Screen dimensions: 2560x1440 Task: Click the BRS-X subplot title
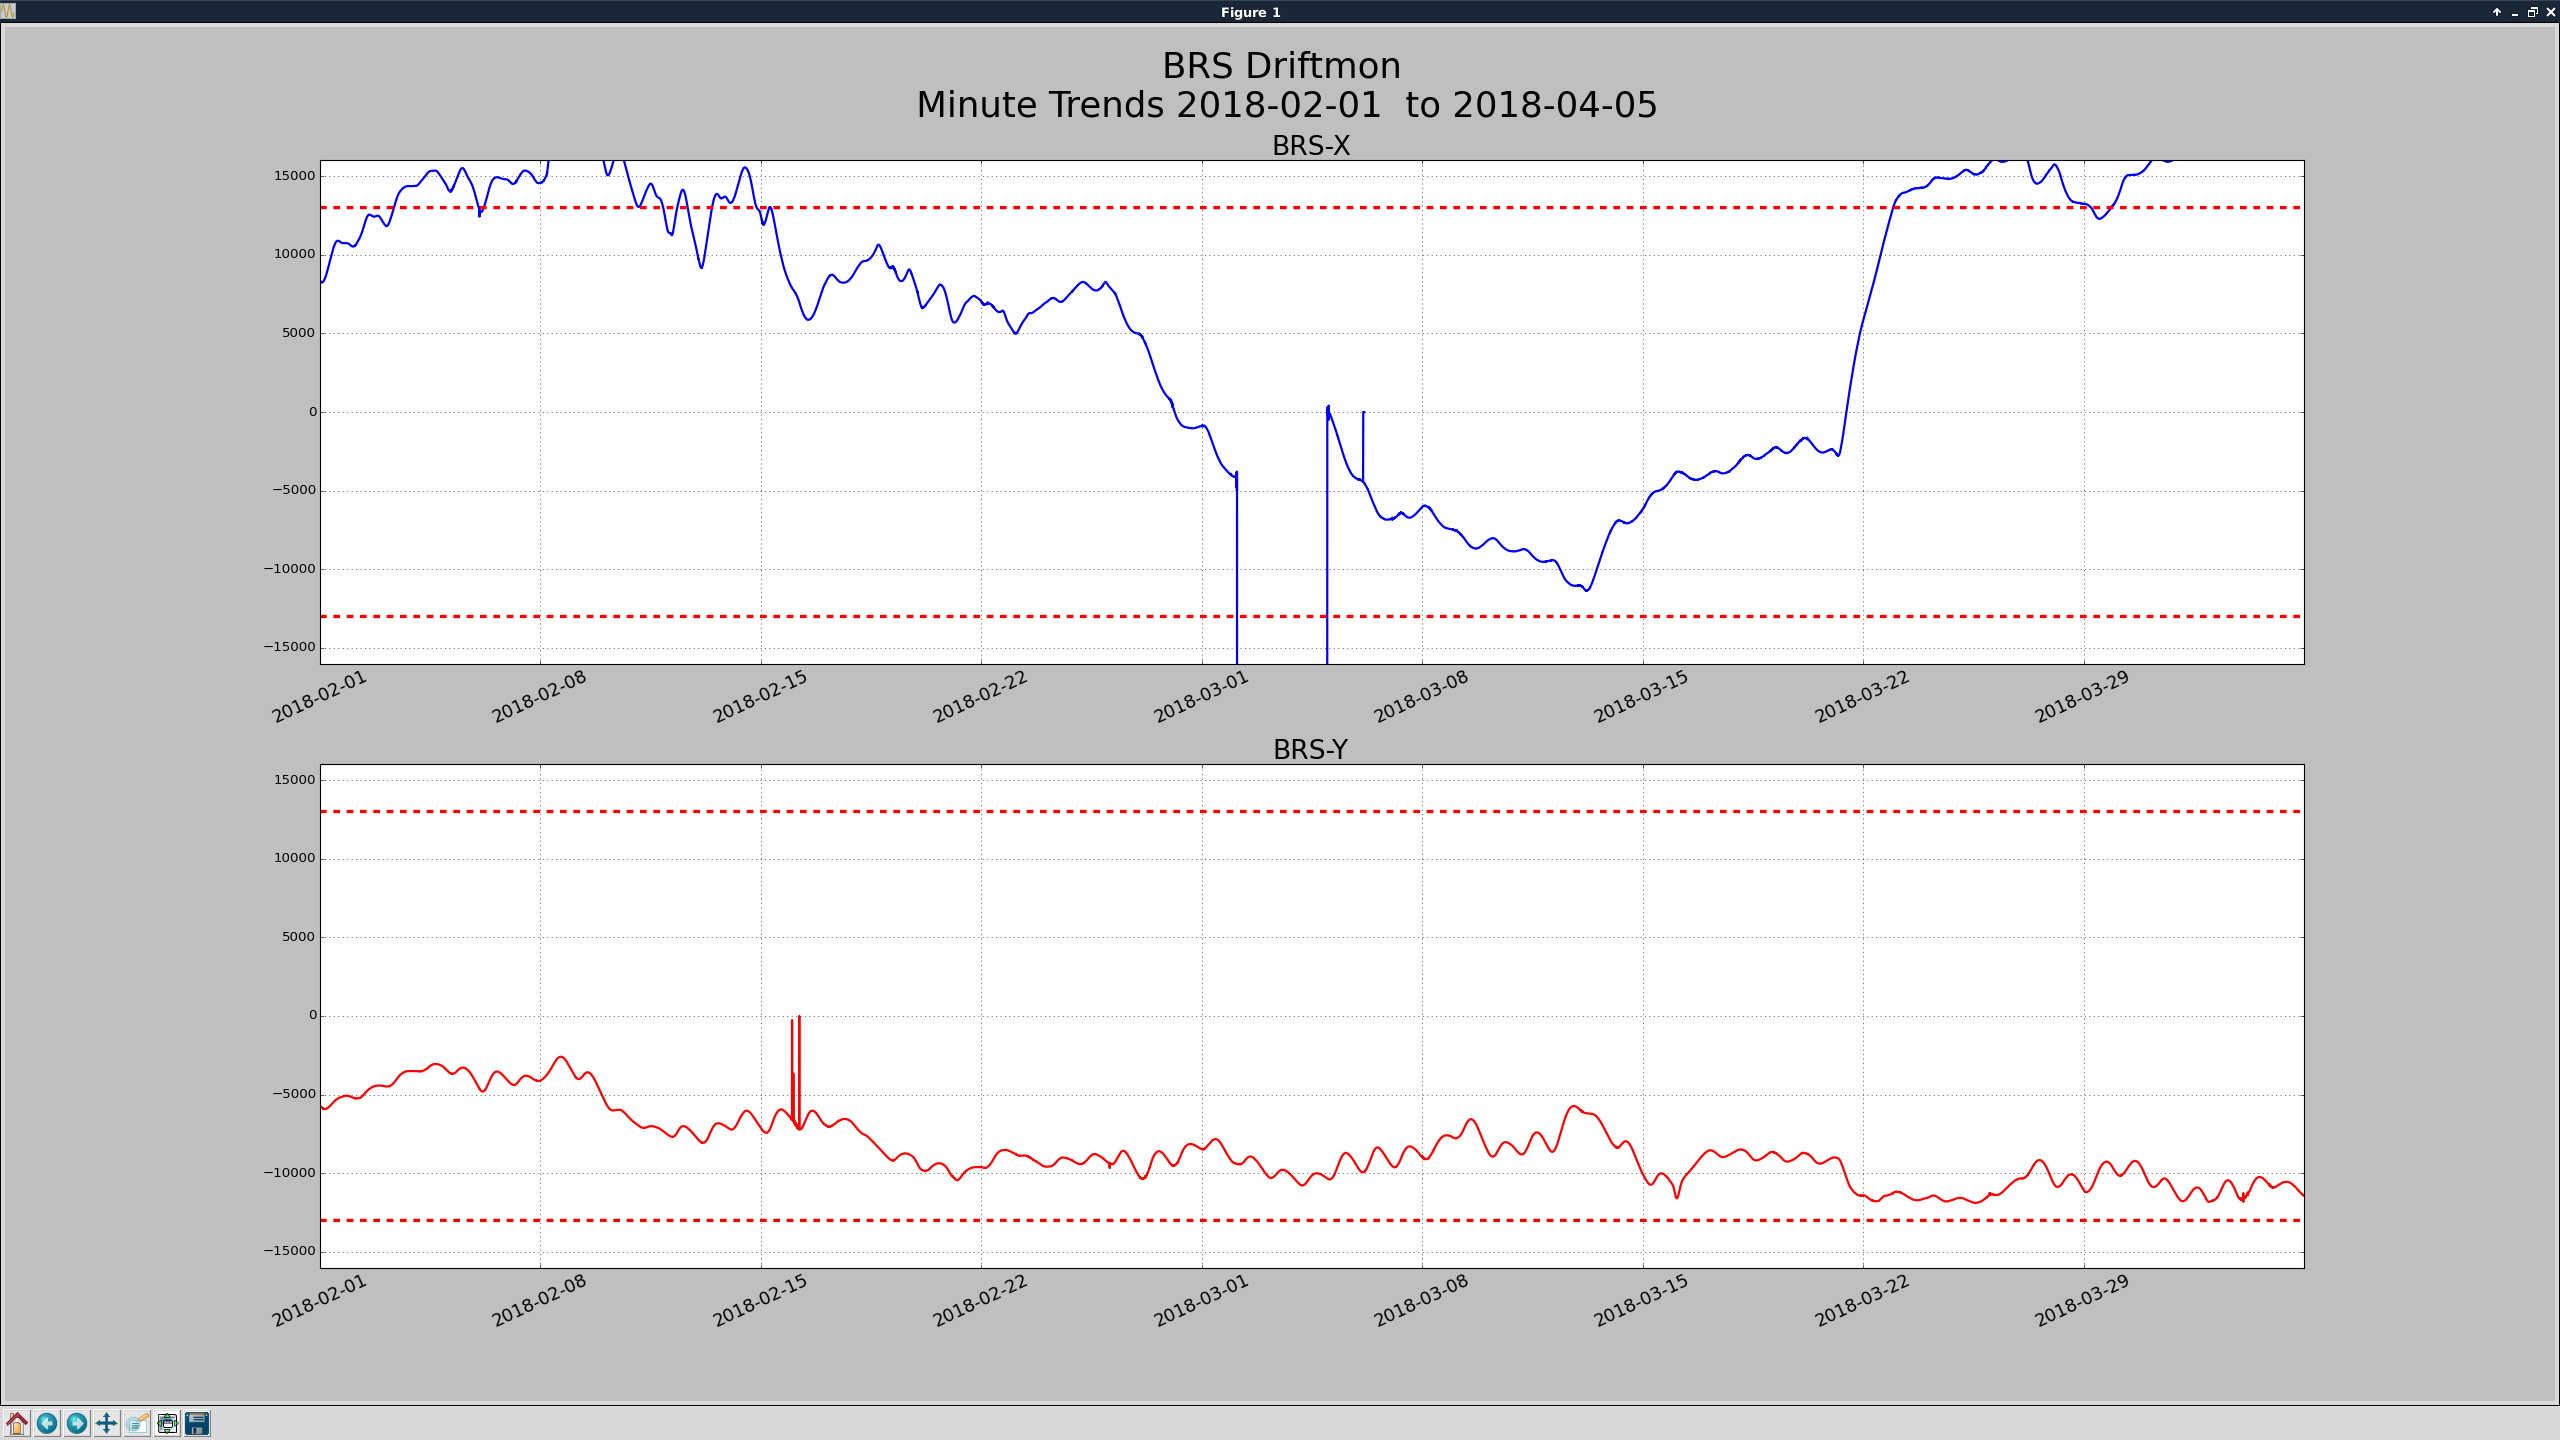[1310, 146]
